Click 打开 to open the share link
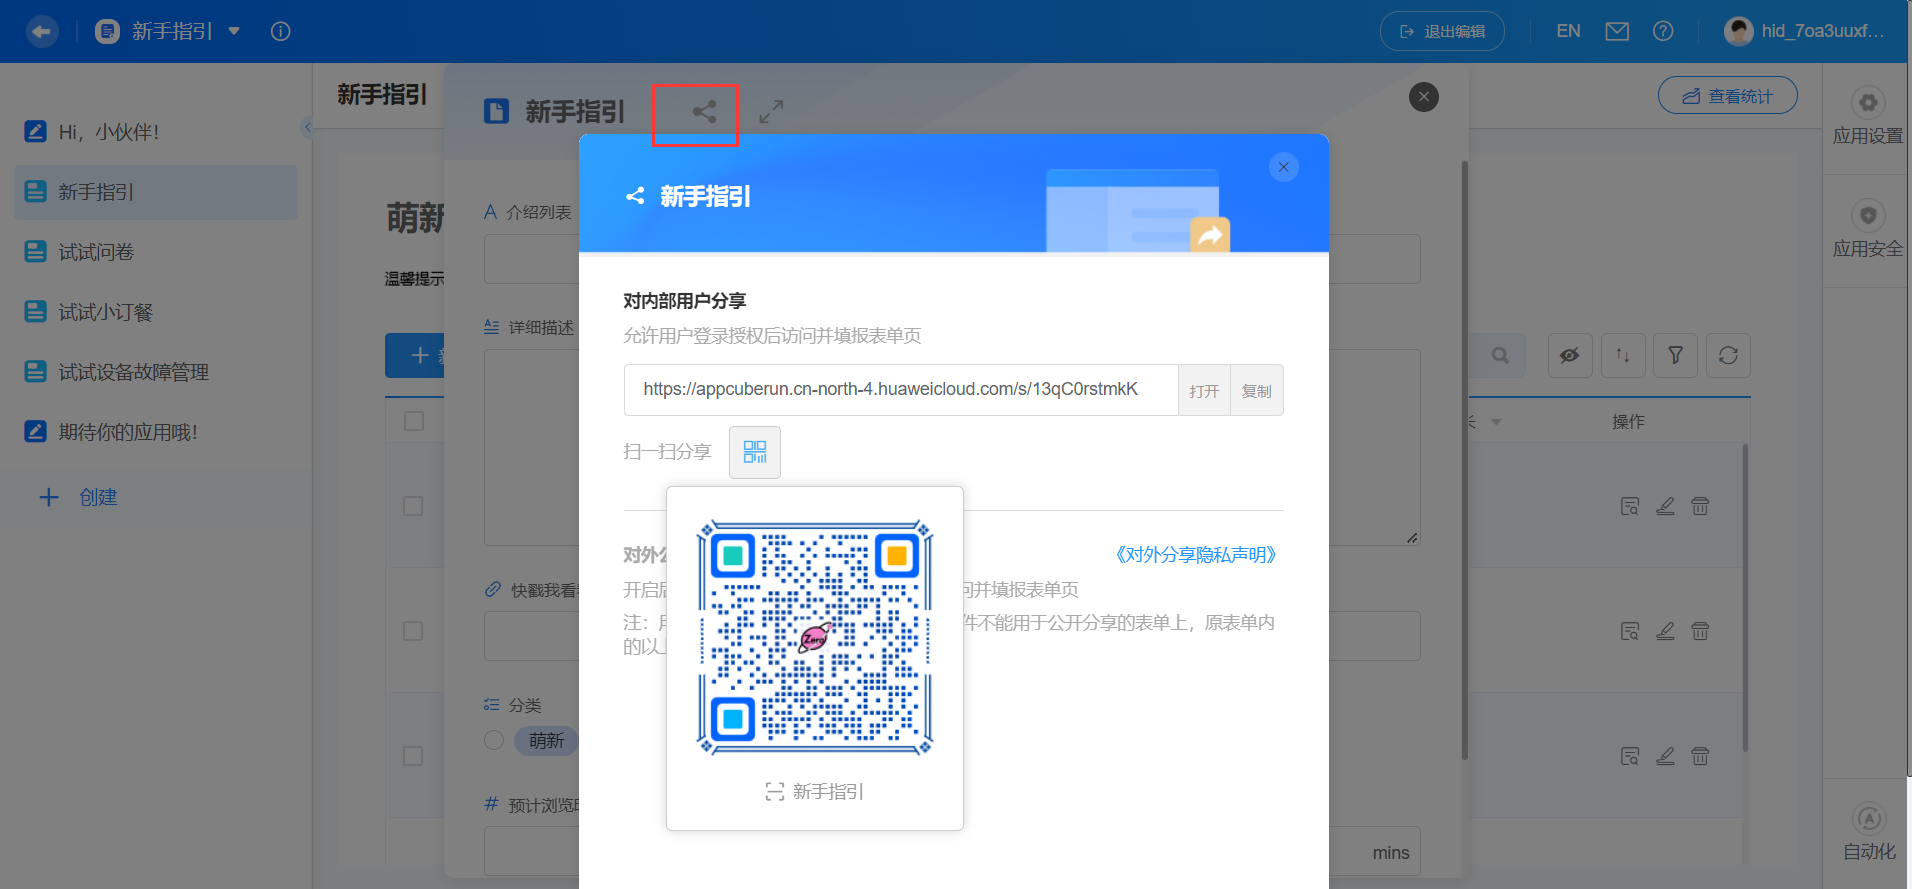Image resolution: width=1912 pixels, height=889 pixels. coord(1204,391)
